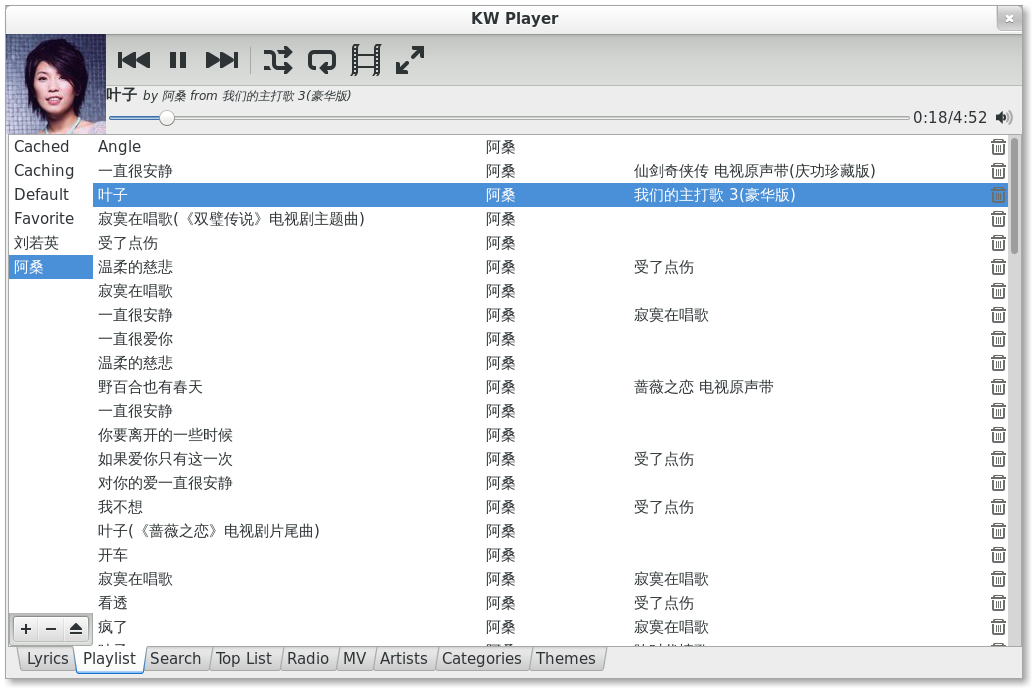
Task: Select song 你要离开的一些时候
Action: tap(165, 435)
